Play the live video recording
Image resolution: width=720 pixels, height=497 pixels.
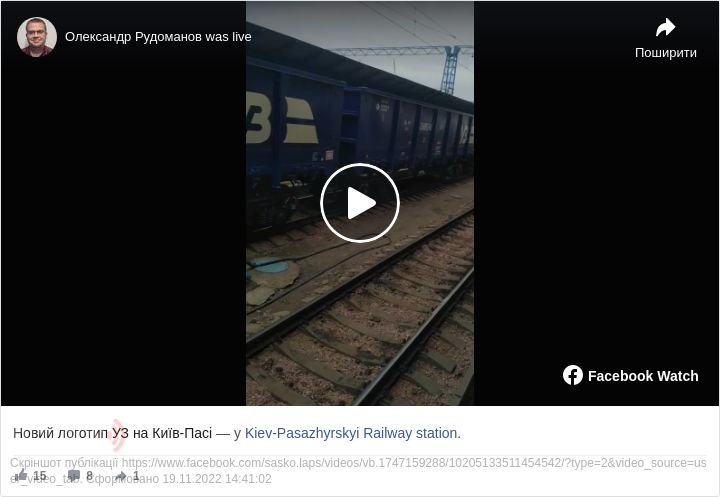360,203
